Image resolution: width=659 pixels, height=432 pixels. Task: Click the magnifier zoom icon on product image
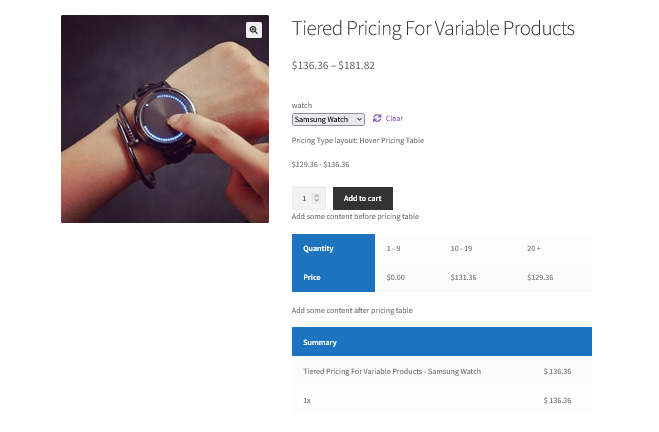point(254,30)
